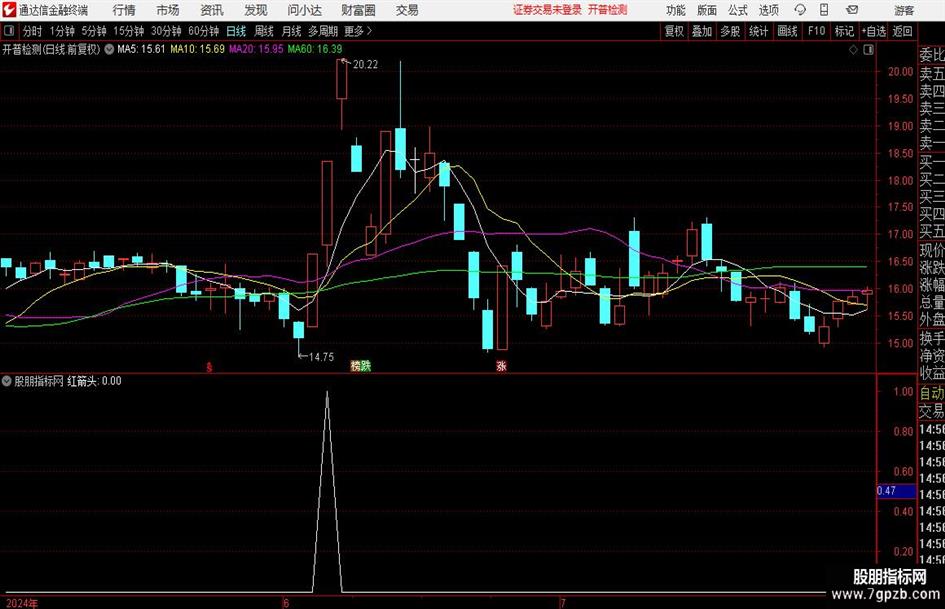Click the 2024年 date axis label
The image size is (945, 609).
22,603
